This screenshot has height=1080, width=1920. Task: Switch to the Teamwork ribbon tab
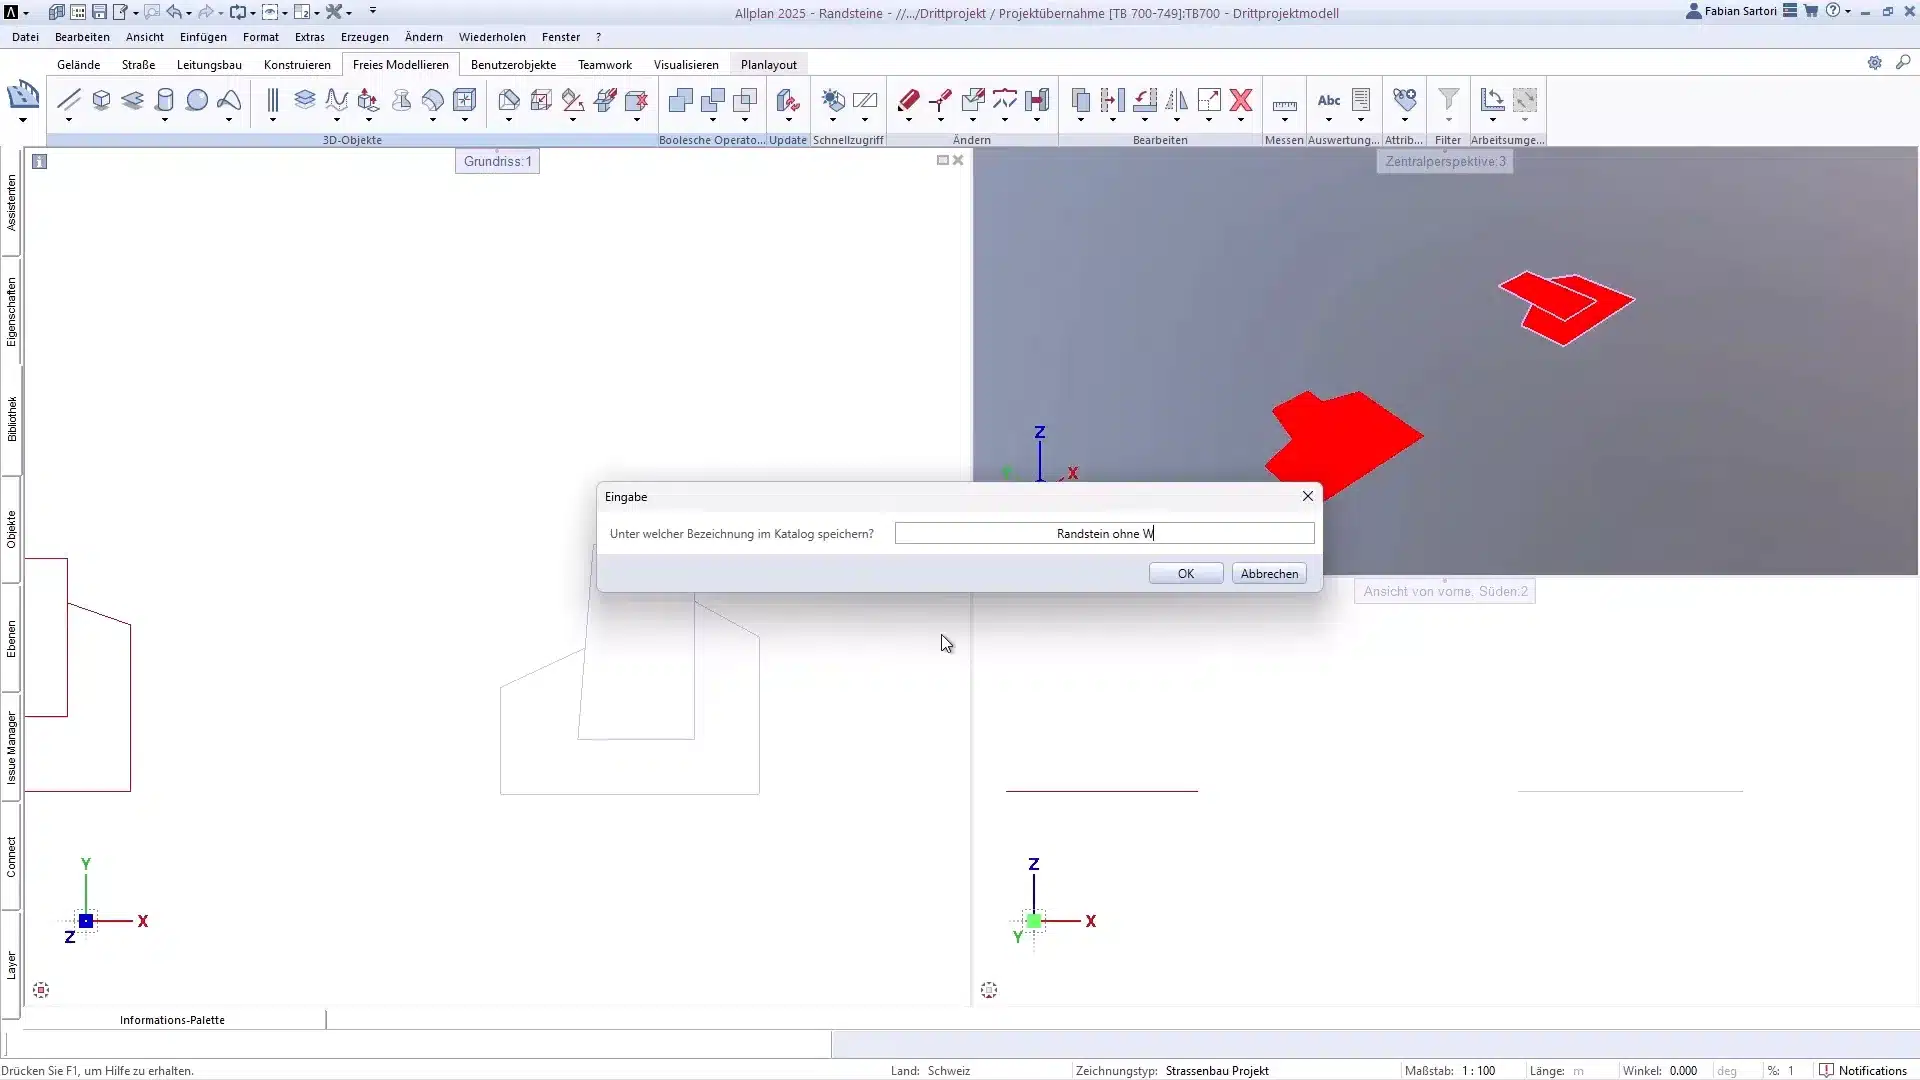(604, 64)
